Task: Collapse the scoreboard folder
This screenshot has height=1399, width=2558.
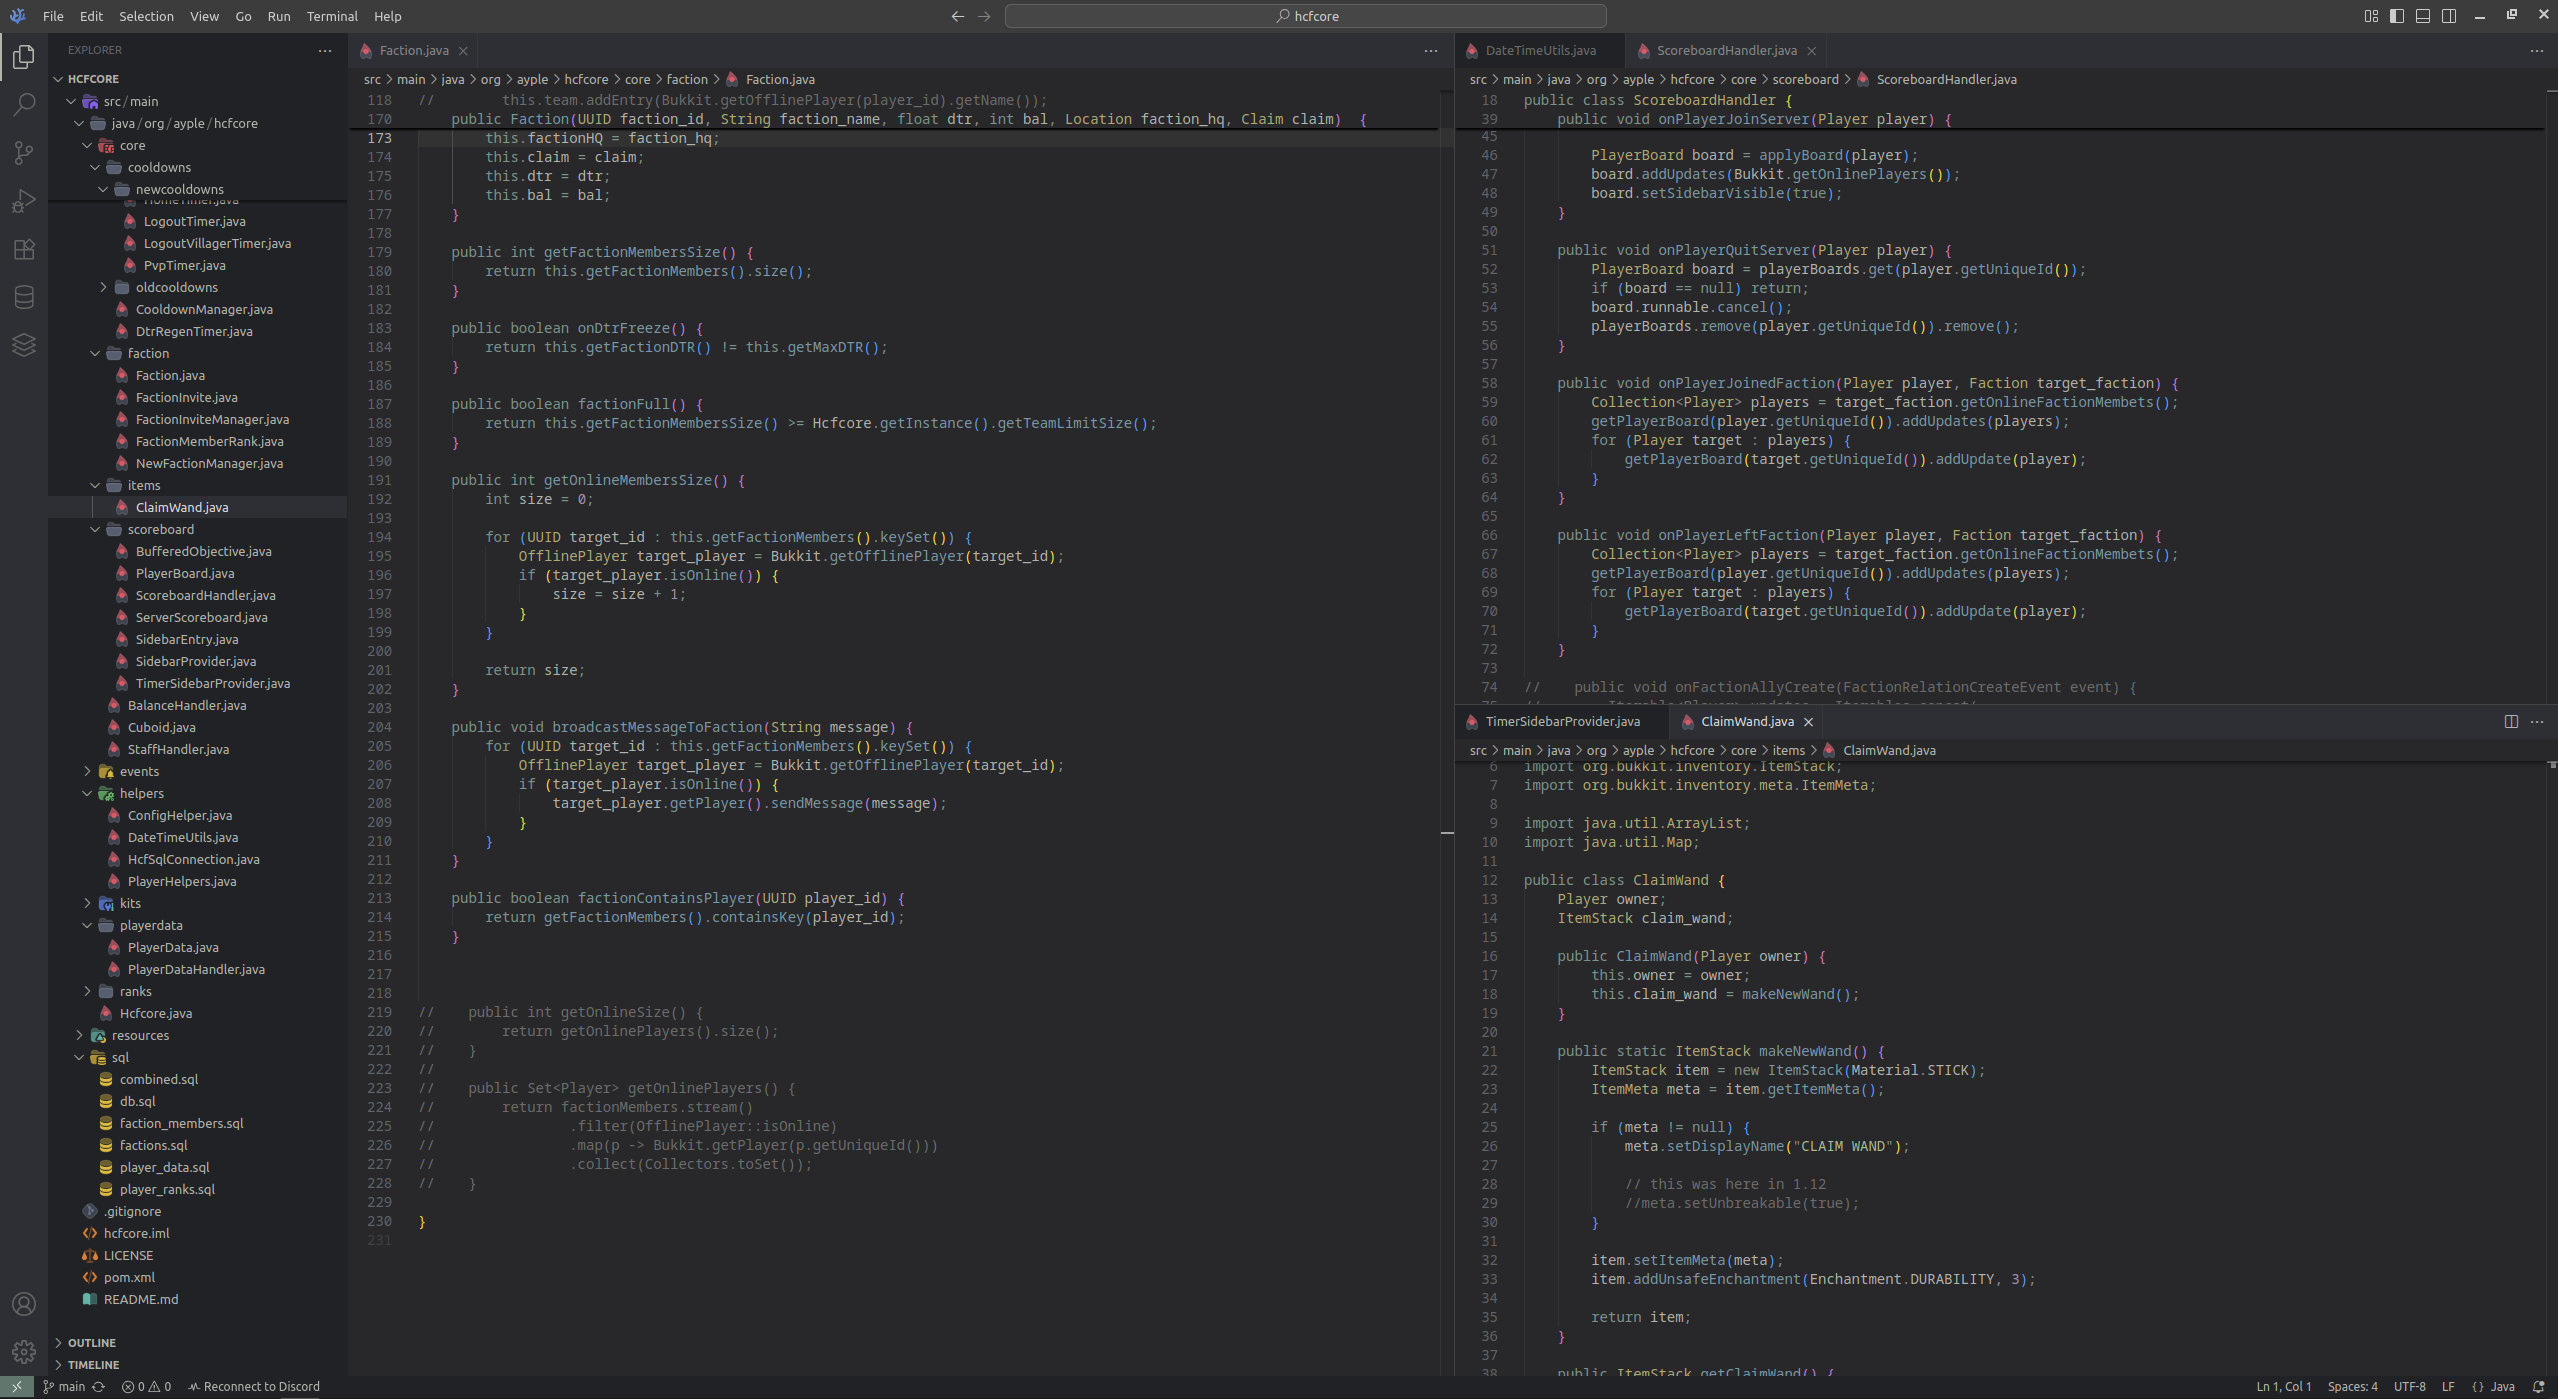Action: 160,529
